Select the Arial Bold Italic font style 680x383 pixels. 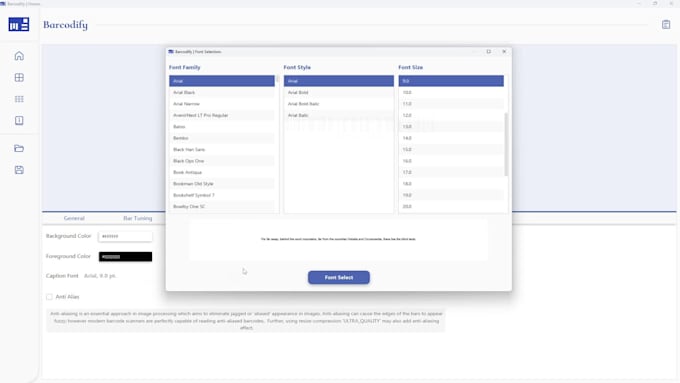click(339, 104)
